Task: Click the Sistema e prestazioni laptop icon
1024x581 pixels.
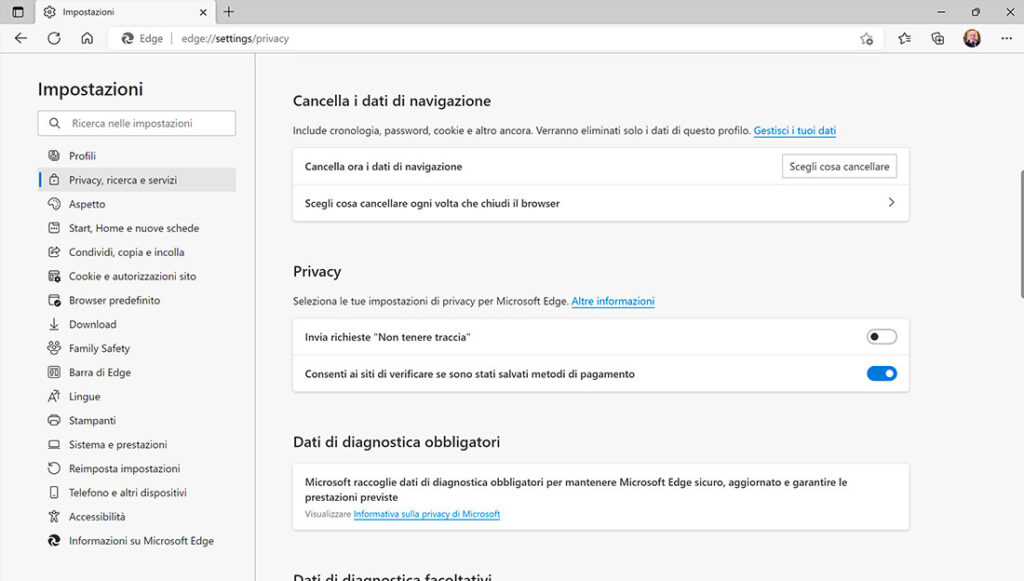Action: [54, 445]
